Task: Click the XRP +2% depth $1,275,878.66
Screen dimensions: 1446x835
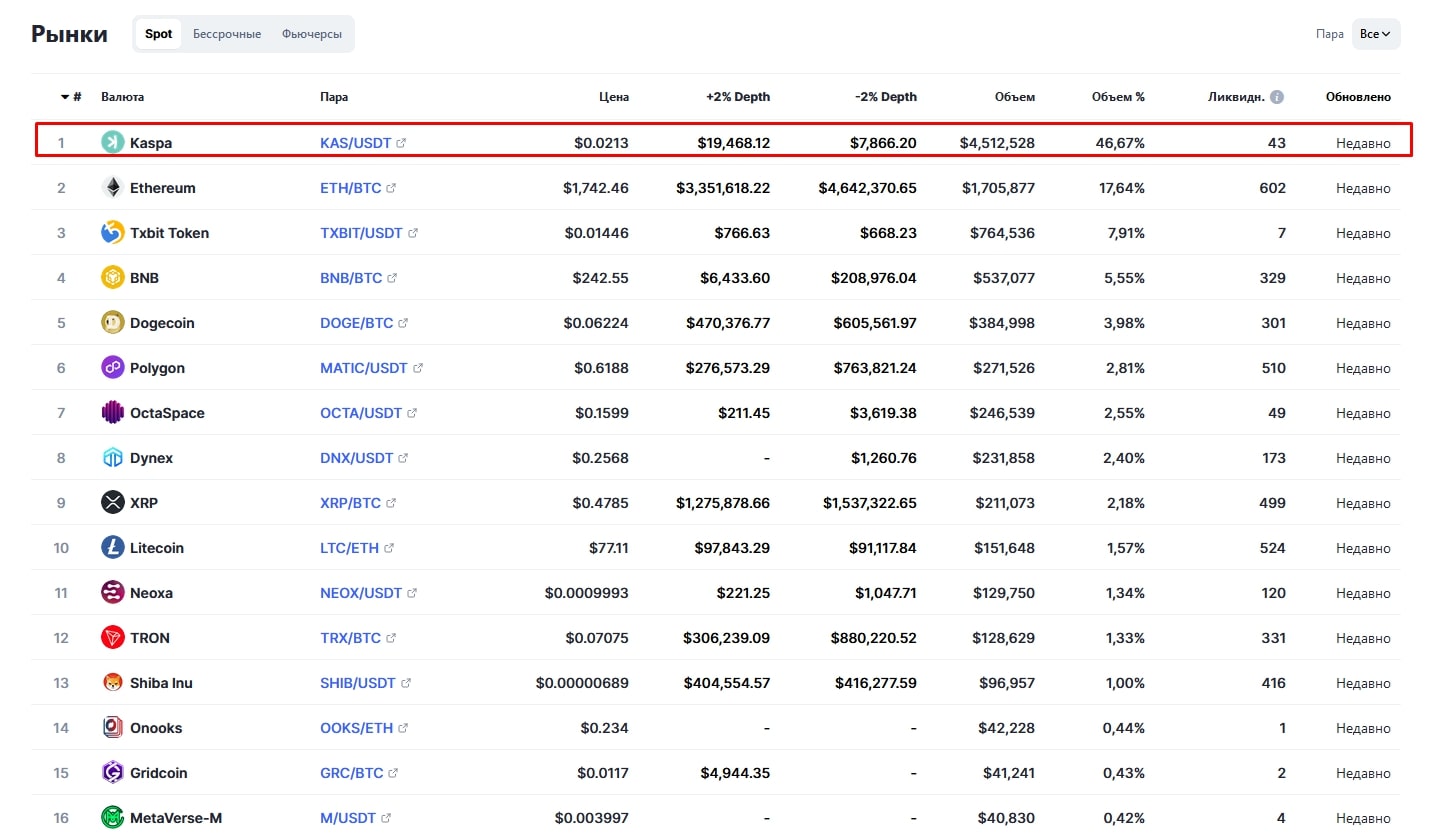Action: tap(723, 503)
